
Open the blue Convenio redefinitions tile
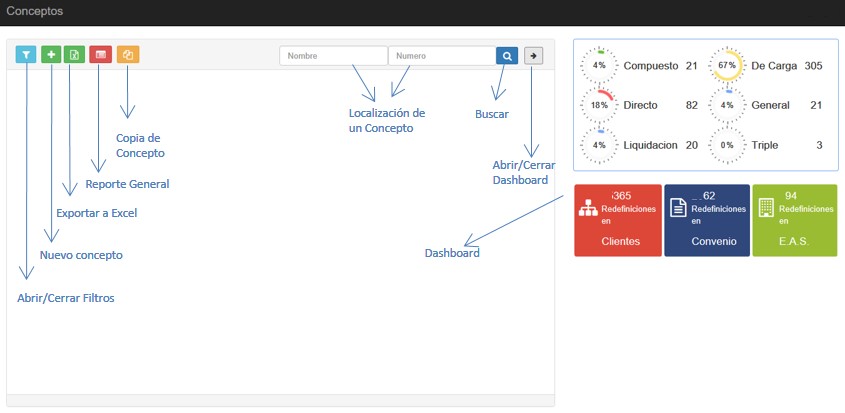[x=707, y=220]
